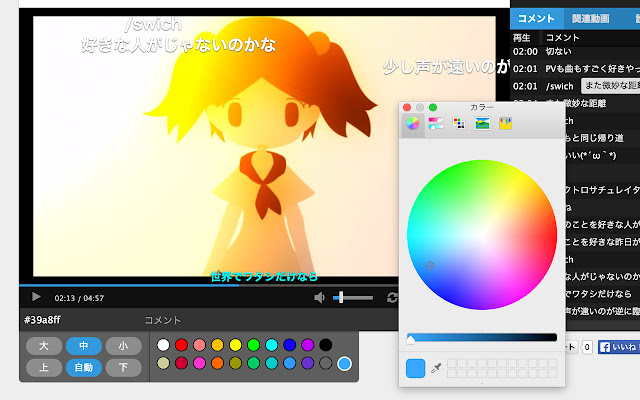Open the コメント tab
This screenshot has width=640, height=400.
pyautogui.click(x=536, y=19)
